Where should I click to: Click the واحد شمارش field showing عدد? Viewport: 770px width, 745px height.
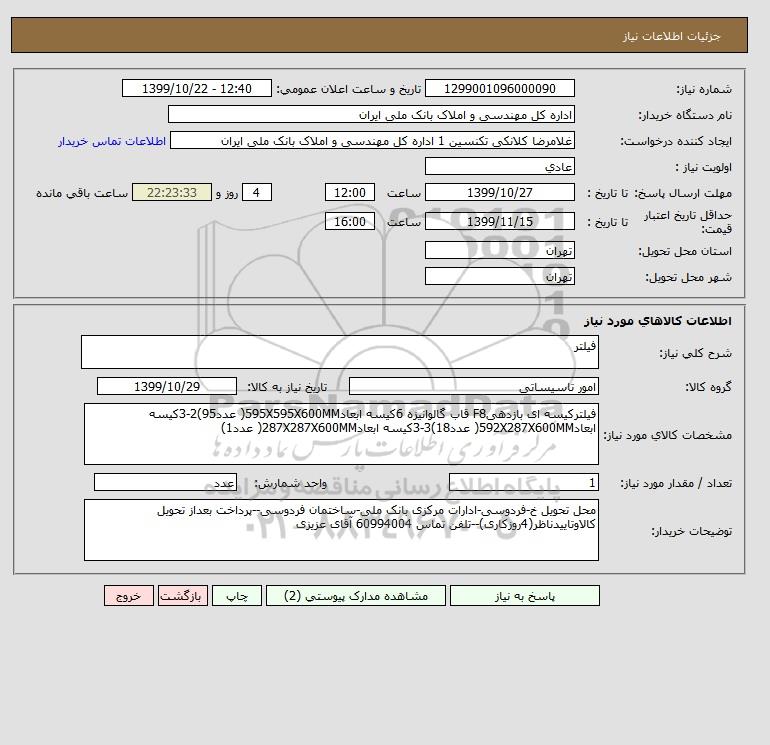tap(165, 482)
